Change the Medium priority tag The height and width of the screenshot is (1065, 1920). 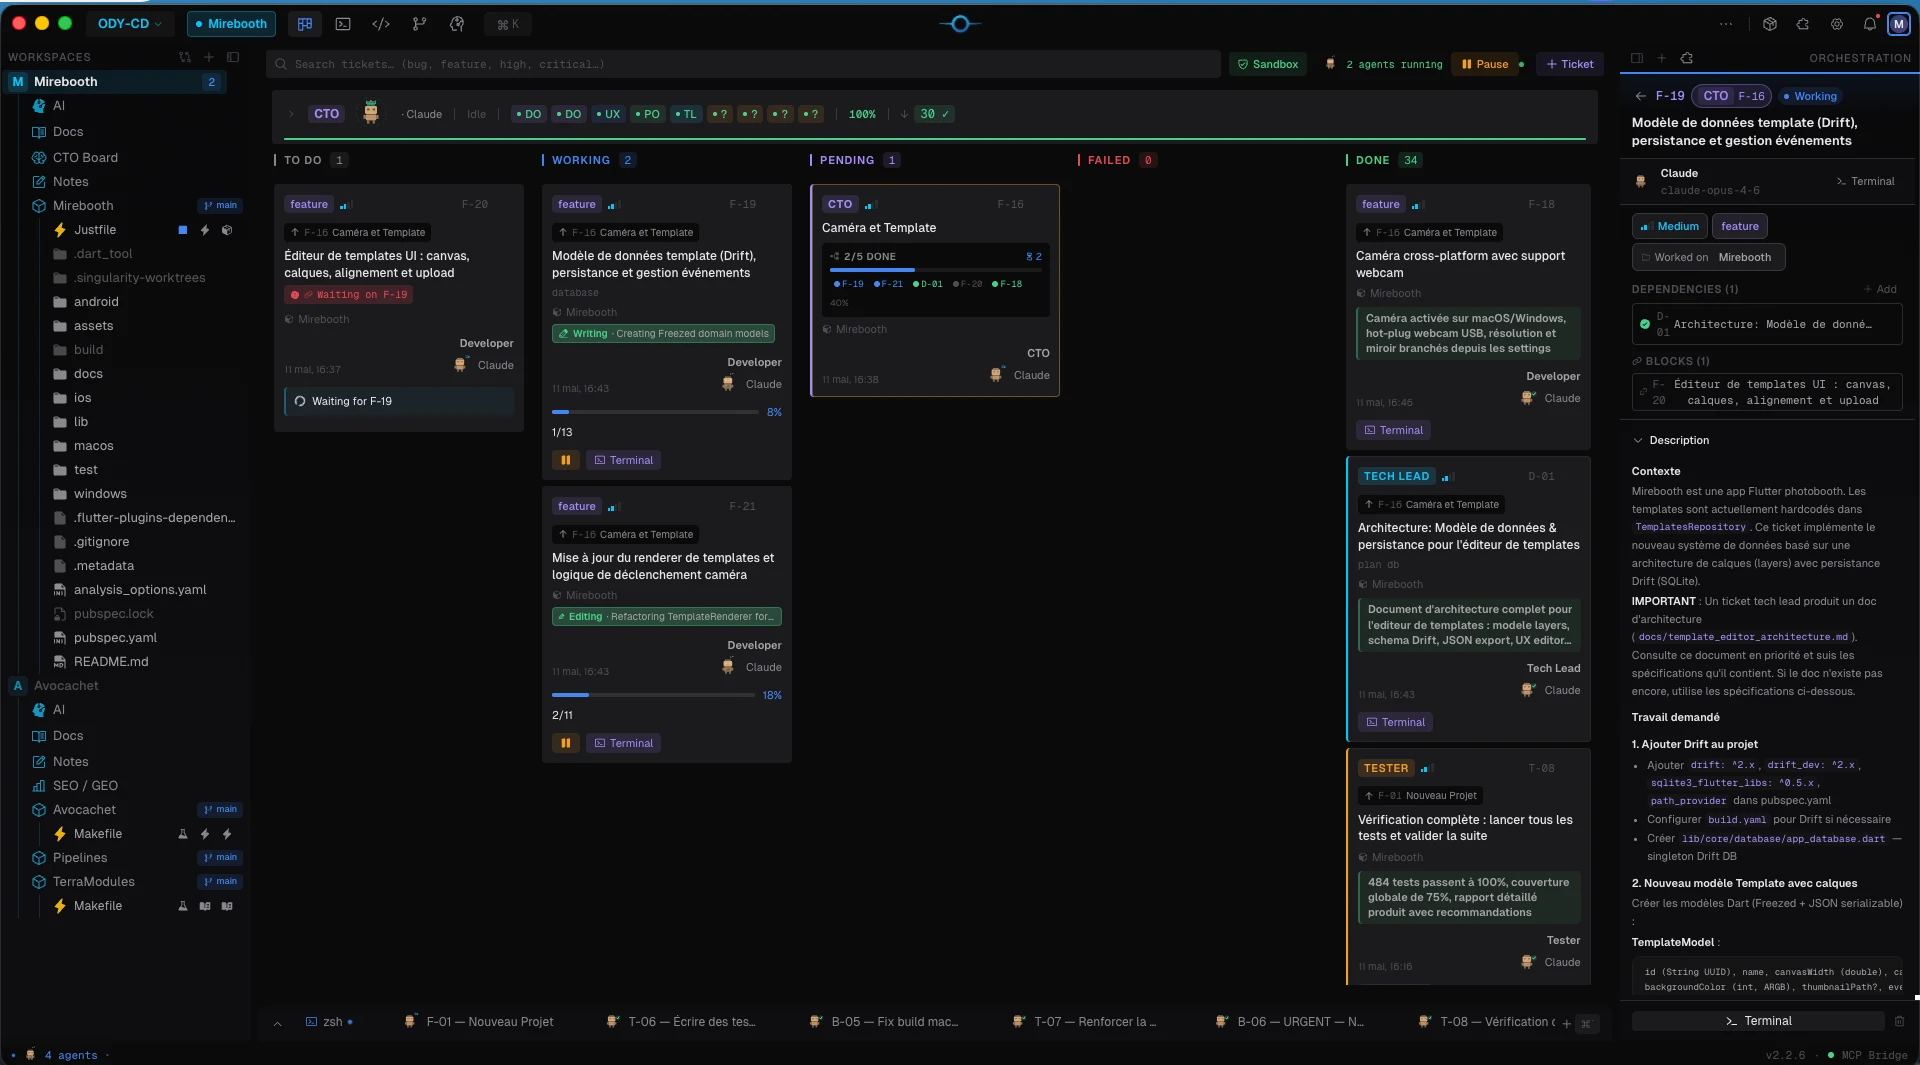click(1669, 226)
